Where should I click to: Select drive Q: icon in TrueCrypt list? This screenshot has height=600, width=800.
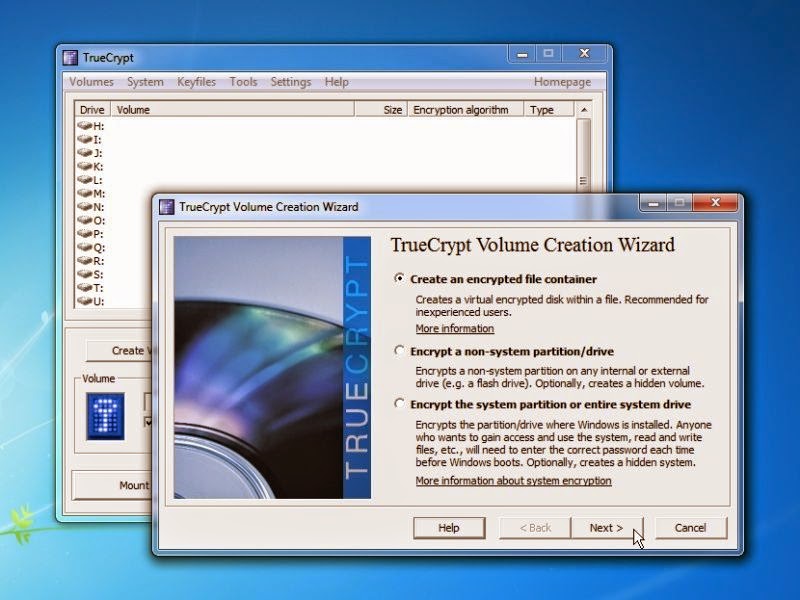click(85, 247)
